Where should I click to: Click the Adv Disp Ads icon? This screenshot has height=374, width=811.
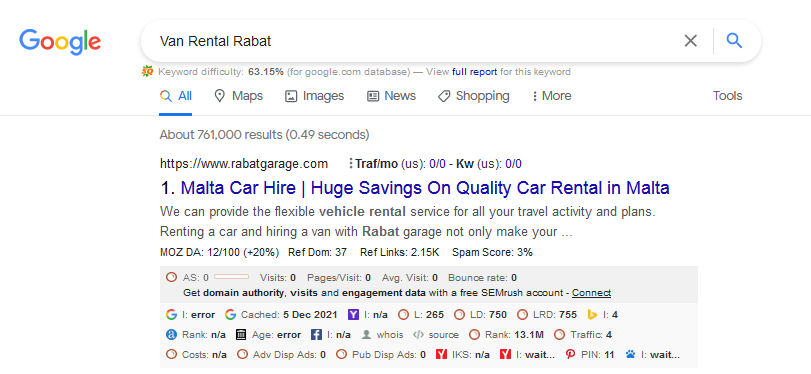242,355
